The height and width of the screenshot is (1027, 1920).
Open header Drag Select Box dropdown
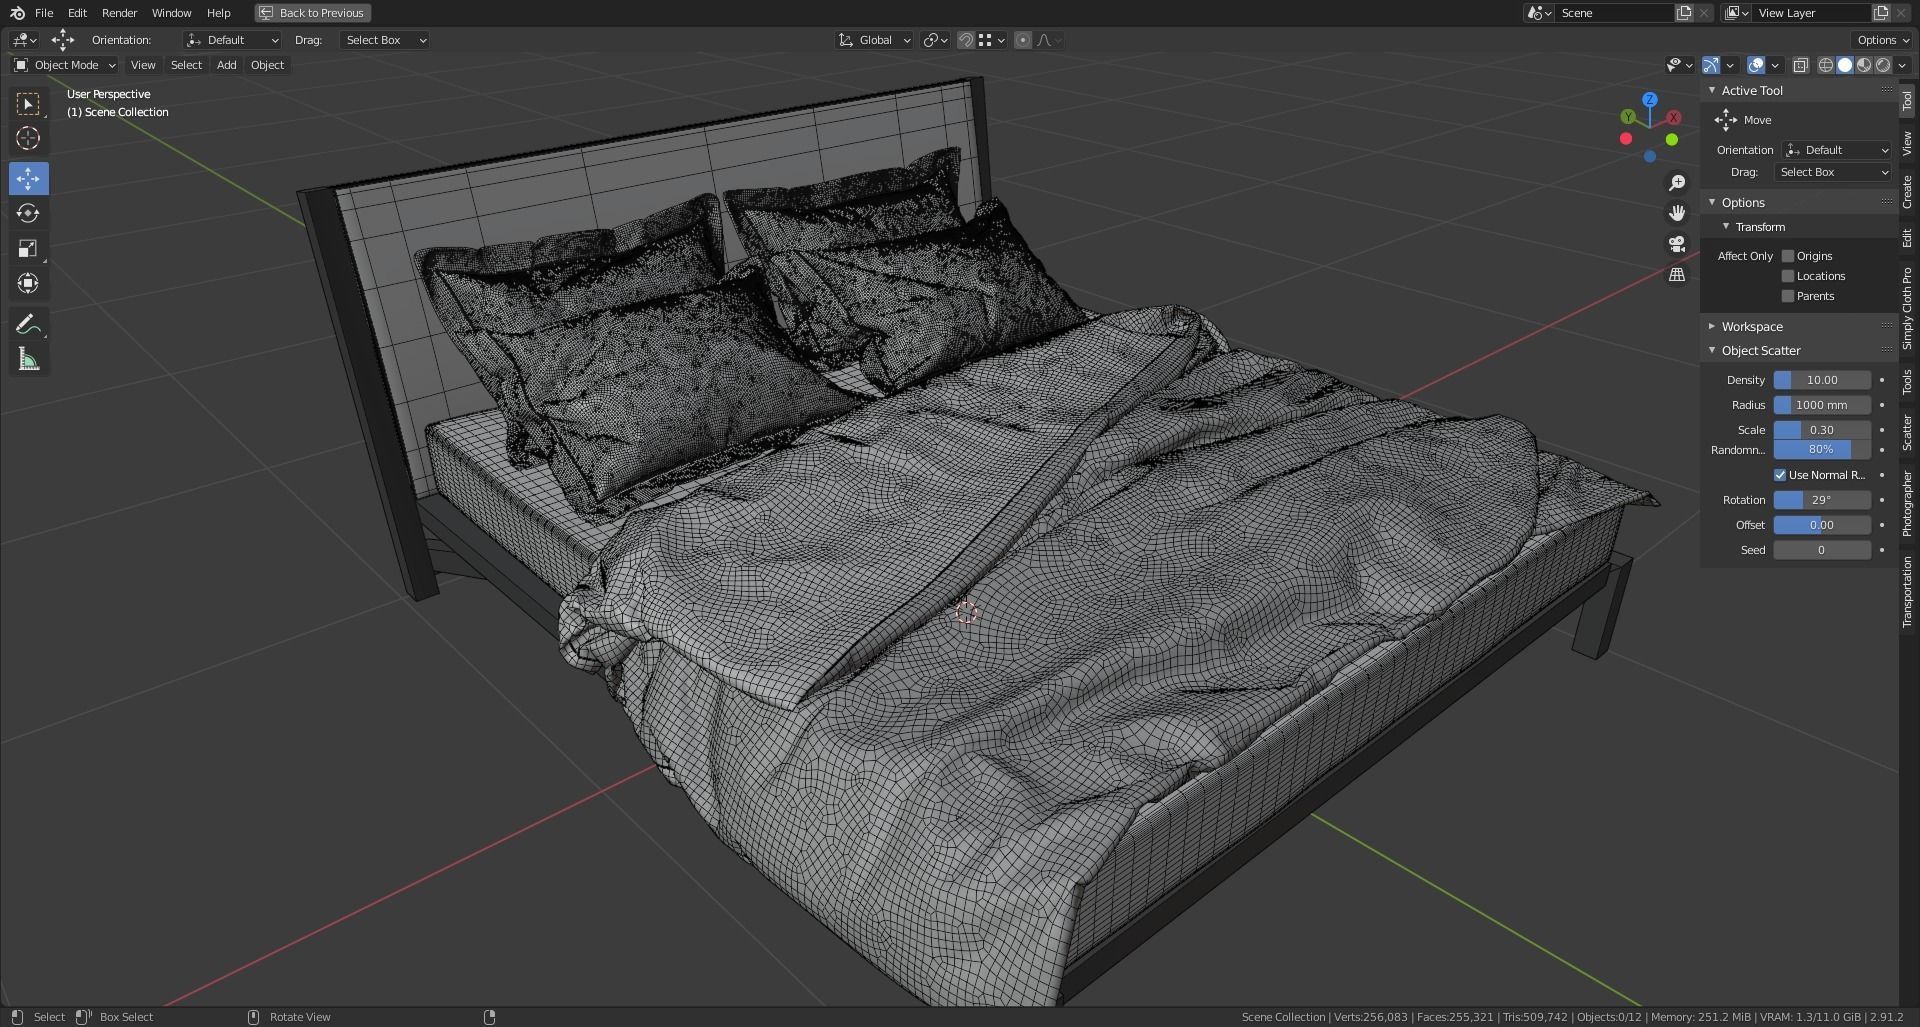[x=384, y=40]
